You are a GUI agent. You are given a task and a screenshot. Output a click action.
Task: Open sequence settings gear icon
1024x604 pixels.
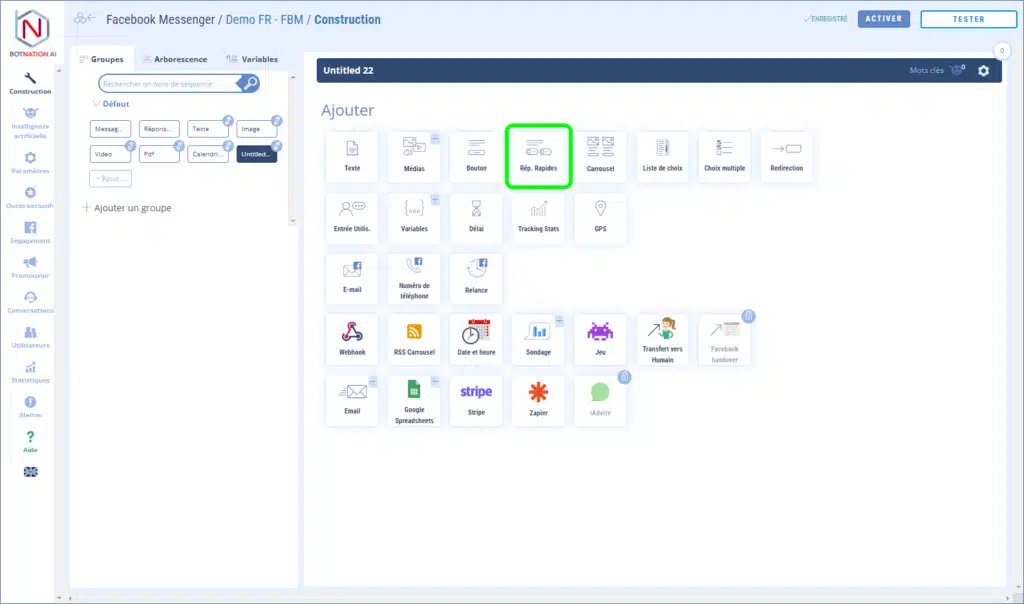click(983, 70)
